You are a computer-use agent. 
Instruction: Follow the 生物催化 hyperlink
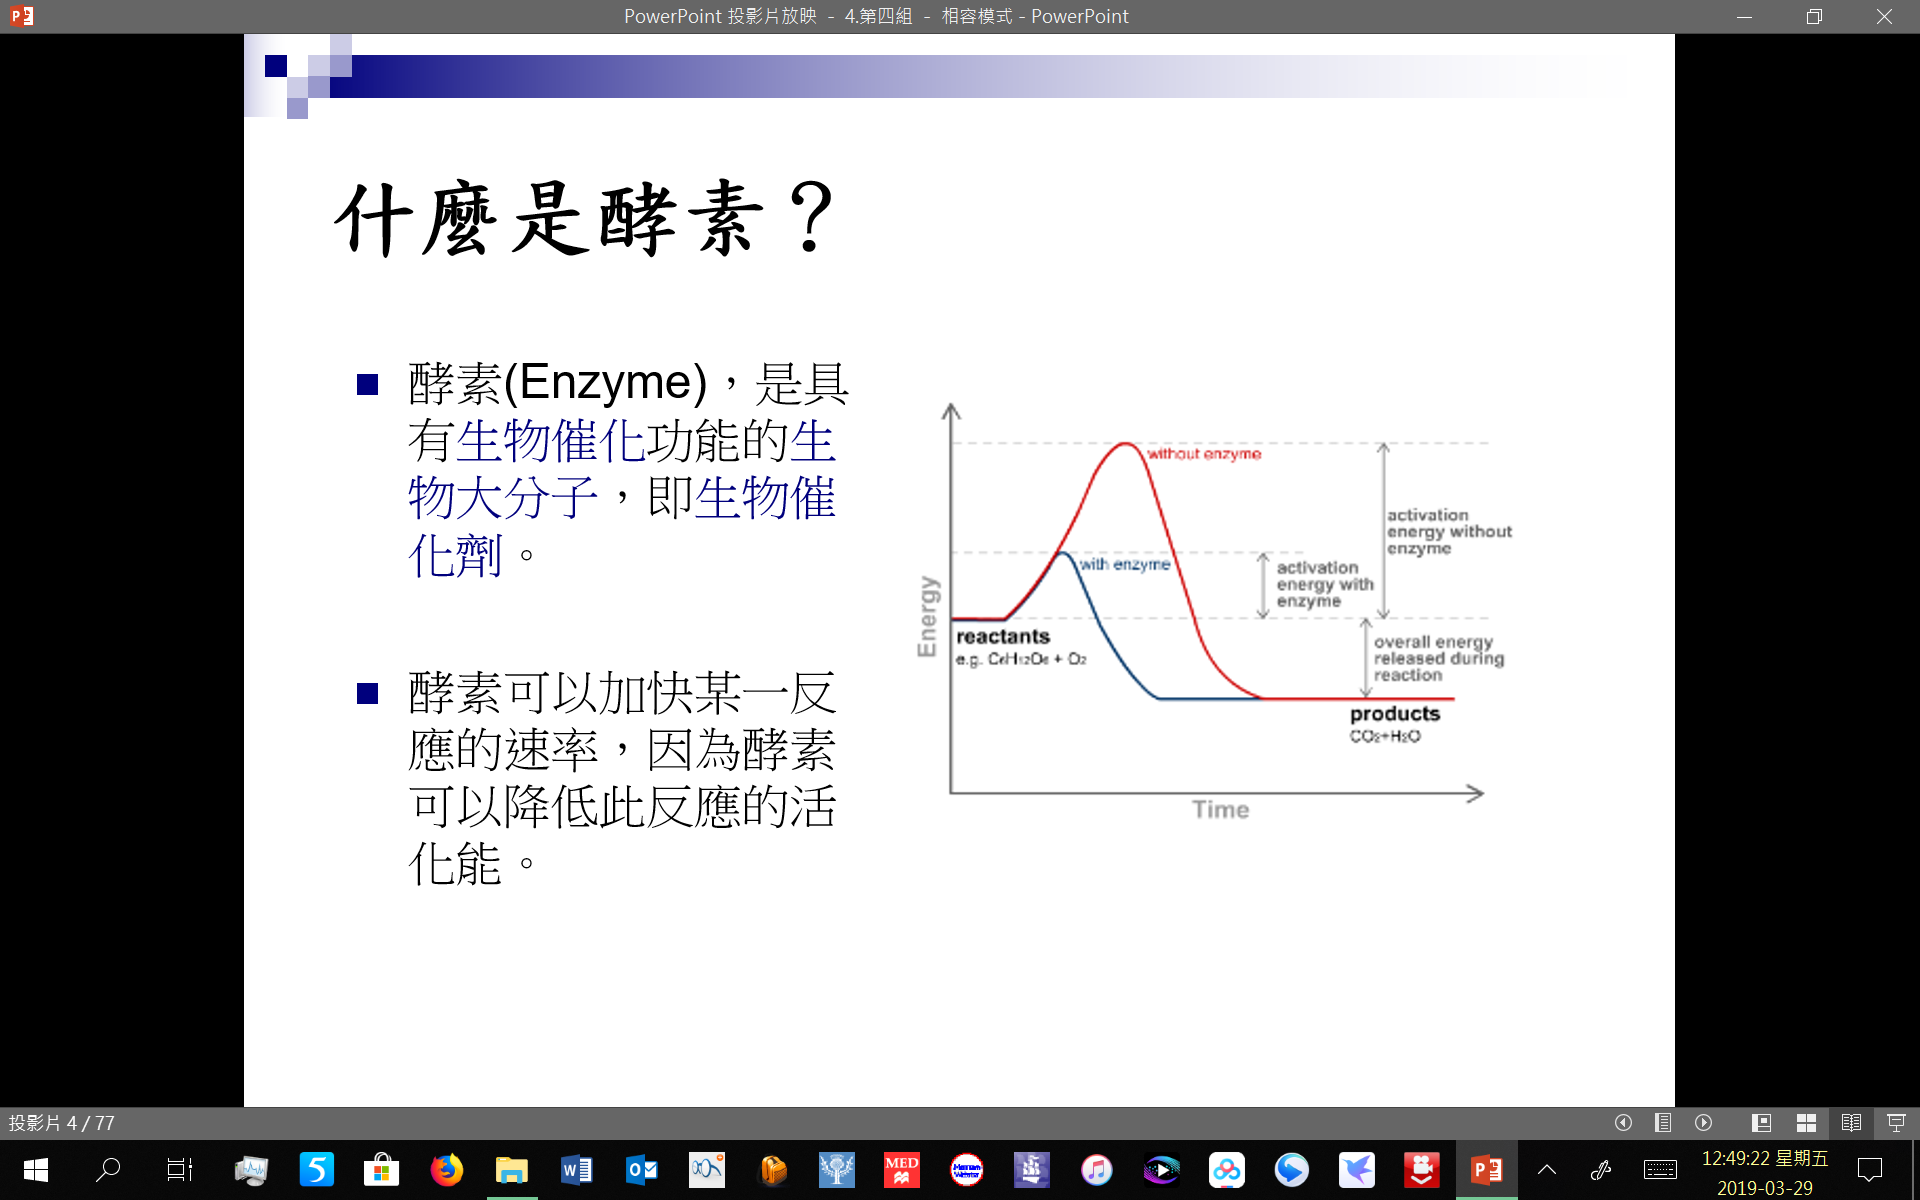[x=550, y=441]
